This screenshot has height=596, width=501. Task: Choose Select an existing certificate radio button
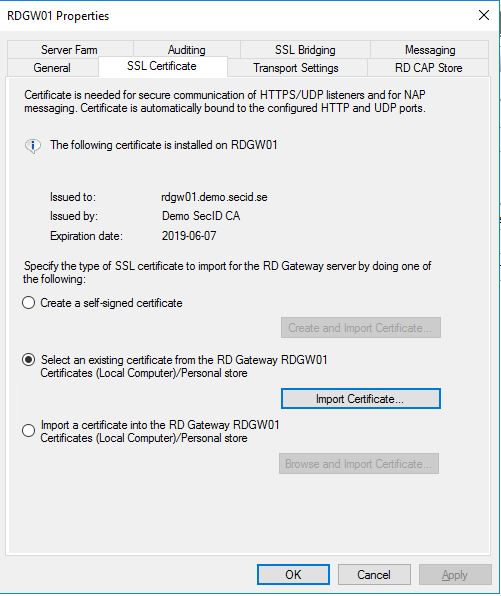[x=29, y=360]
